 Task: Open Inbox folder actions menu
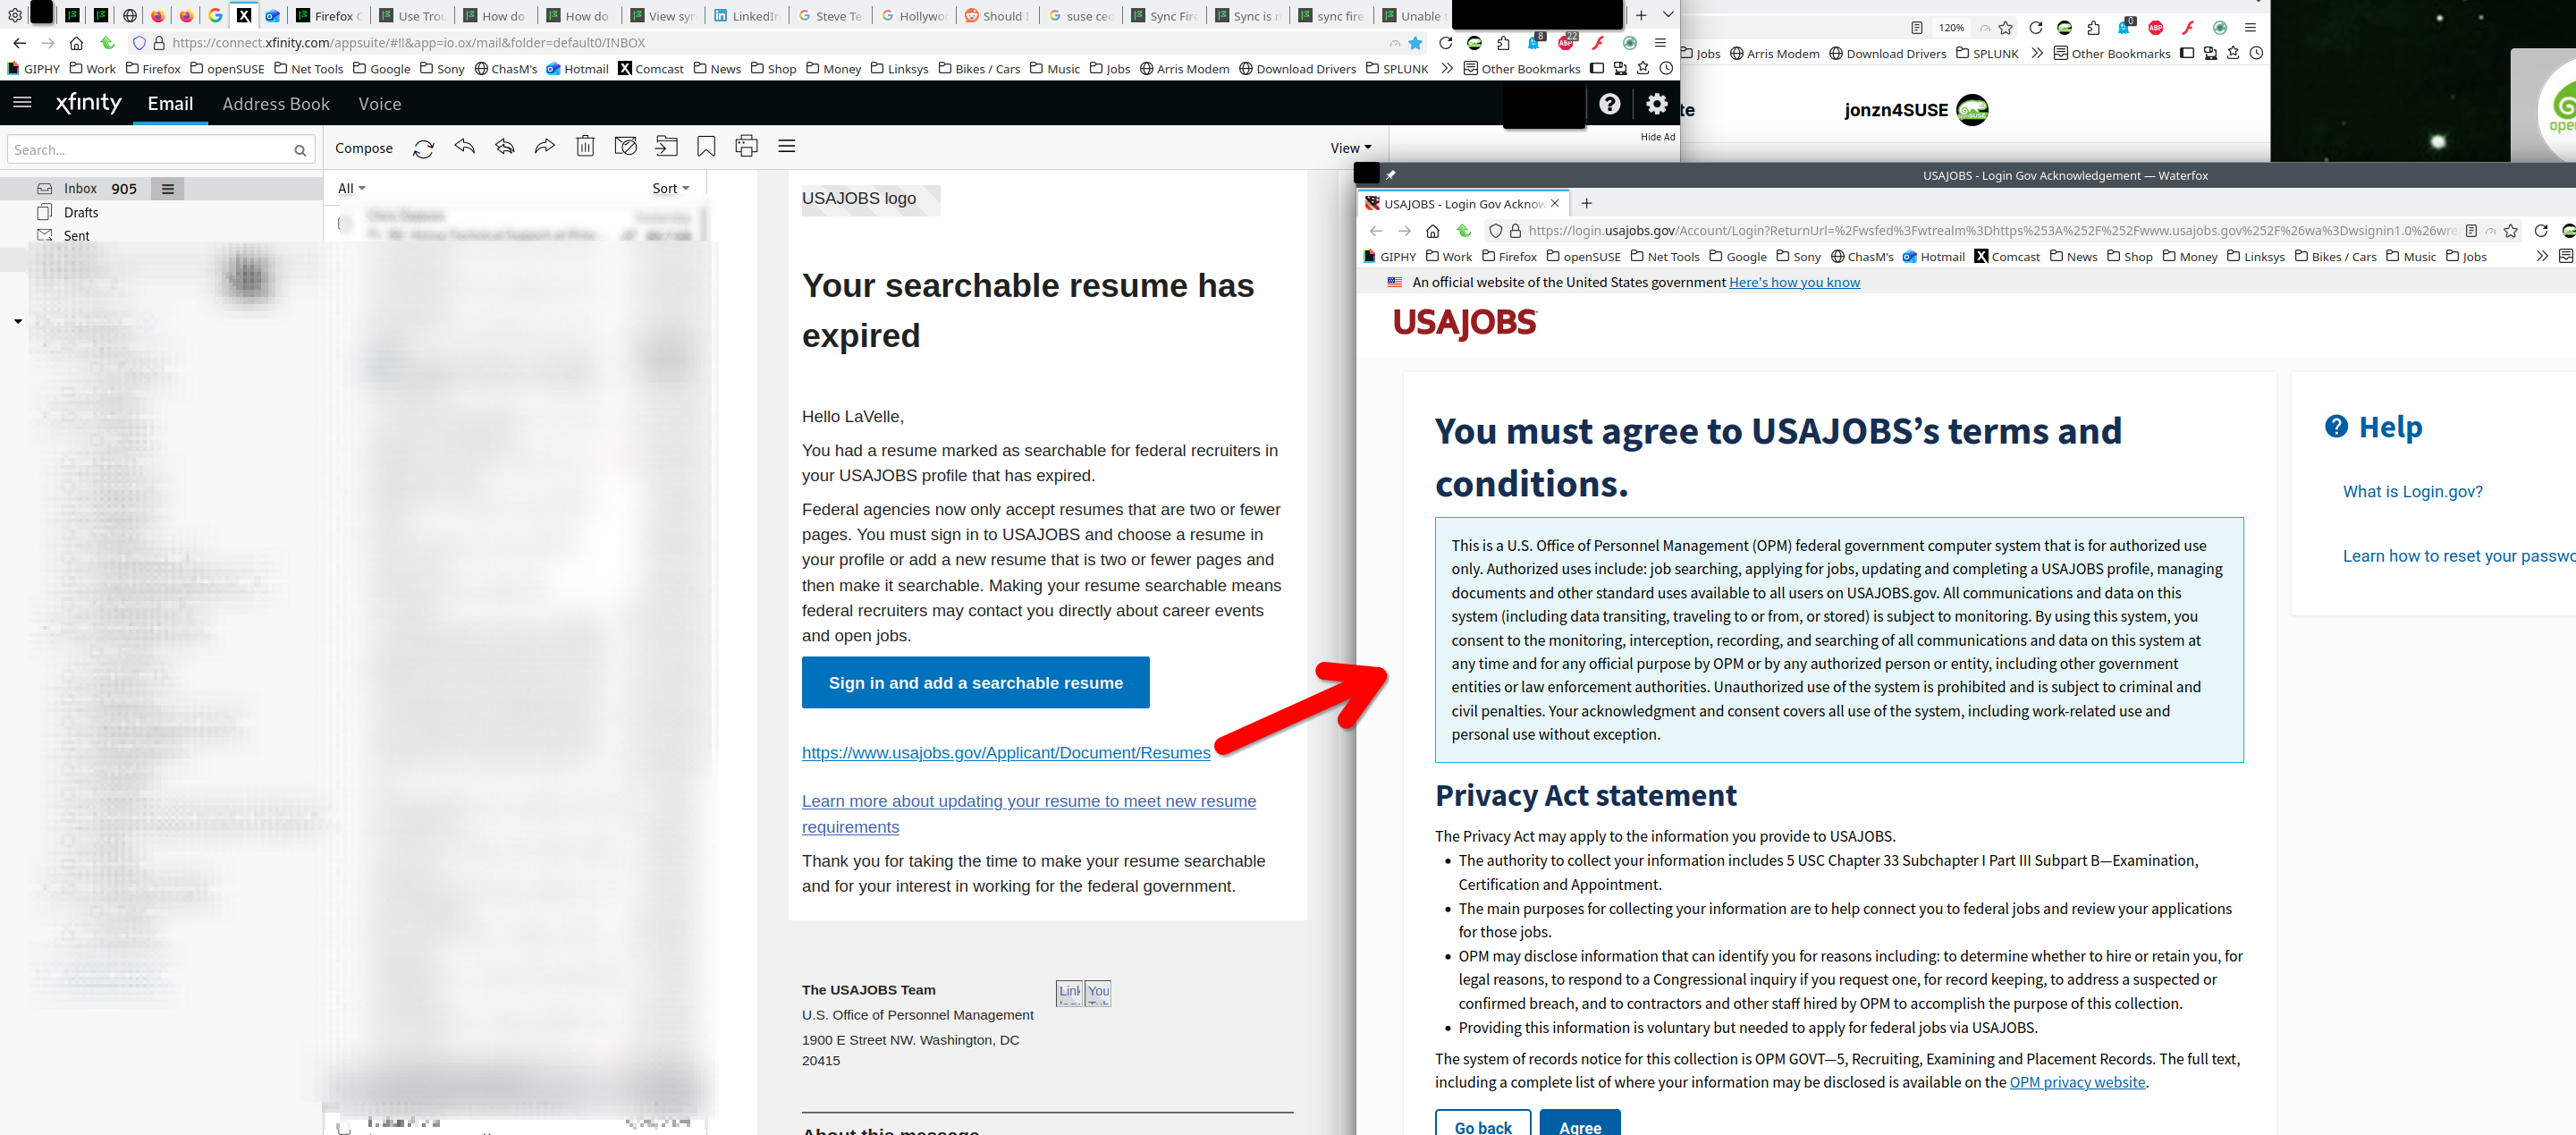[x=168, y=189]
